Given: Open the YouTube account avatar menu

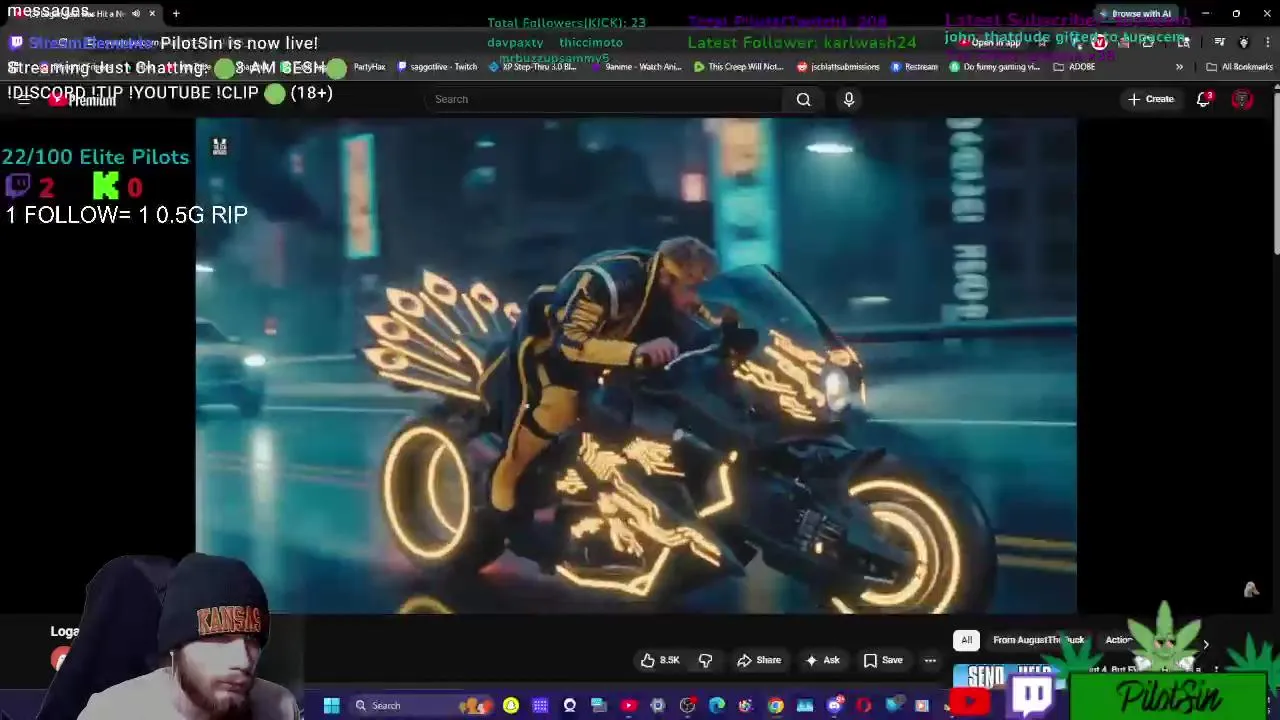Looking at the screenshot, I should (1242, 99).
